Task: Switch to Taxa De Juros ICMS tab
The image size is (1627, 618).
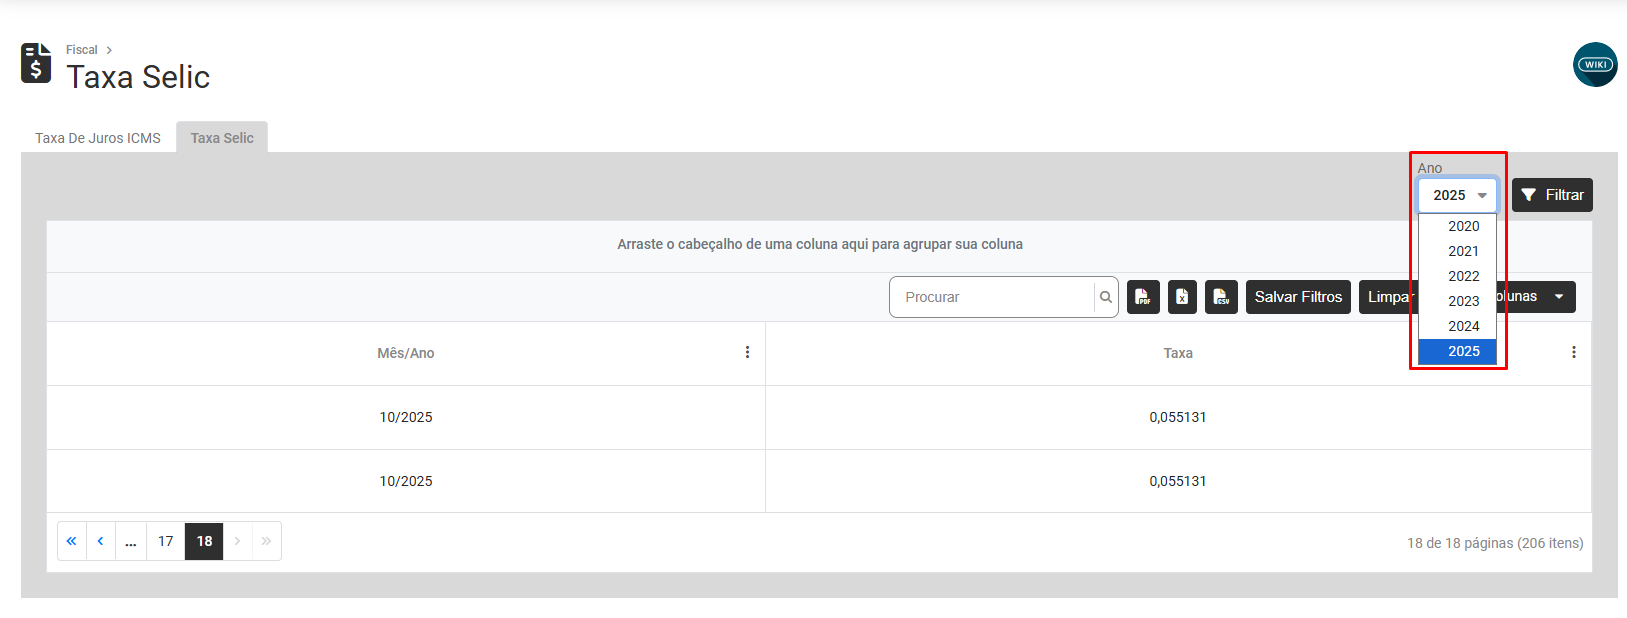Action: point(98,138)
